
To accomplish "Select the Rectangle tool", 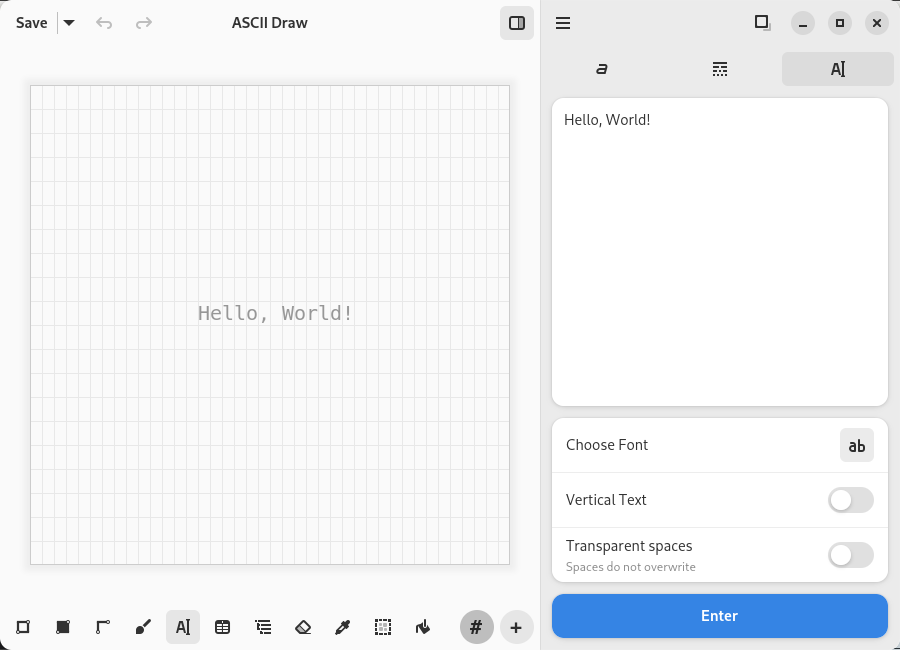I will point(23,627).
